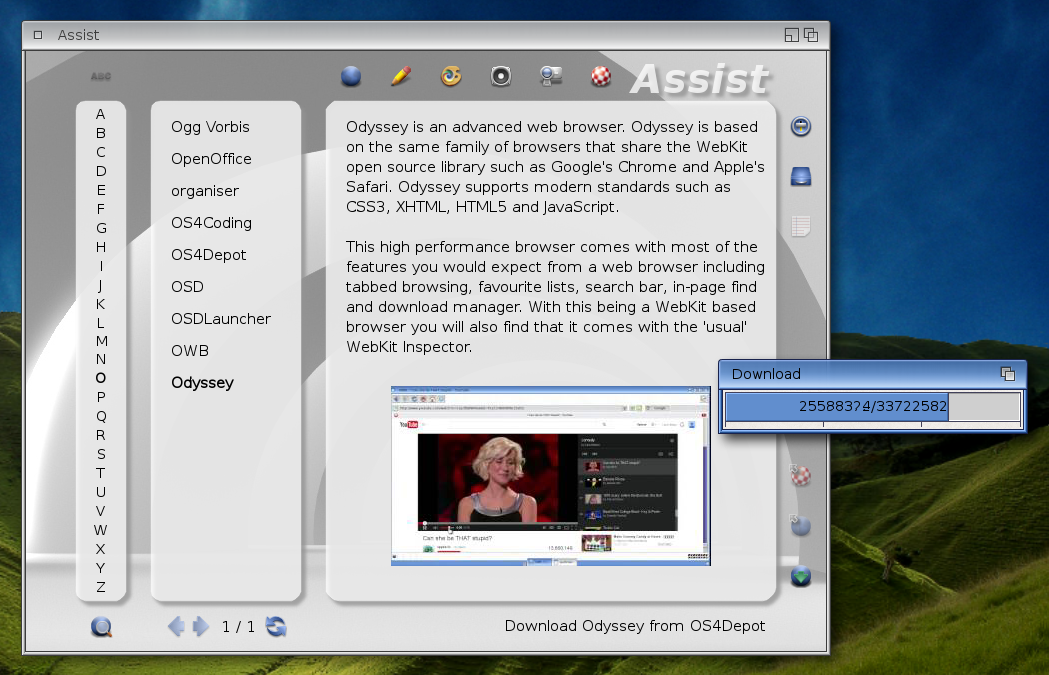Open the magnifier search icon
Image resolution: width=1049 pixels, height=675 pixels.
(101, 627)
